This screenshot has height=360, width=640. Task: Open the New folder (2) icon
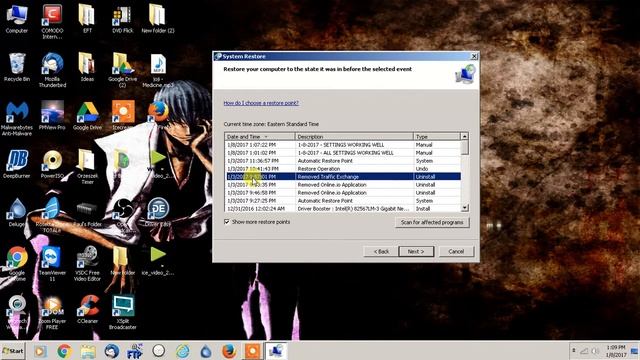pos(158,18)
